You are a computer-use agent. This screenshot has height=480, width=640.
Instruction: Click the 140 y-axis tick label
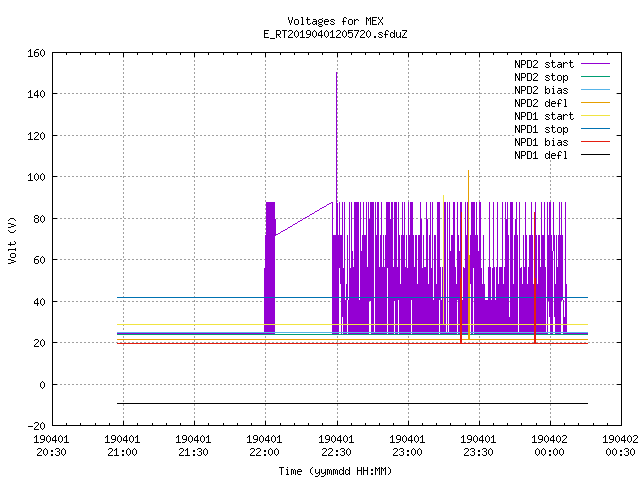pos(36,94)
